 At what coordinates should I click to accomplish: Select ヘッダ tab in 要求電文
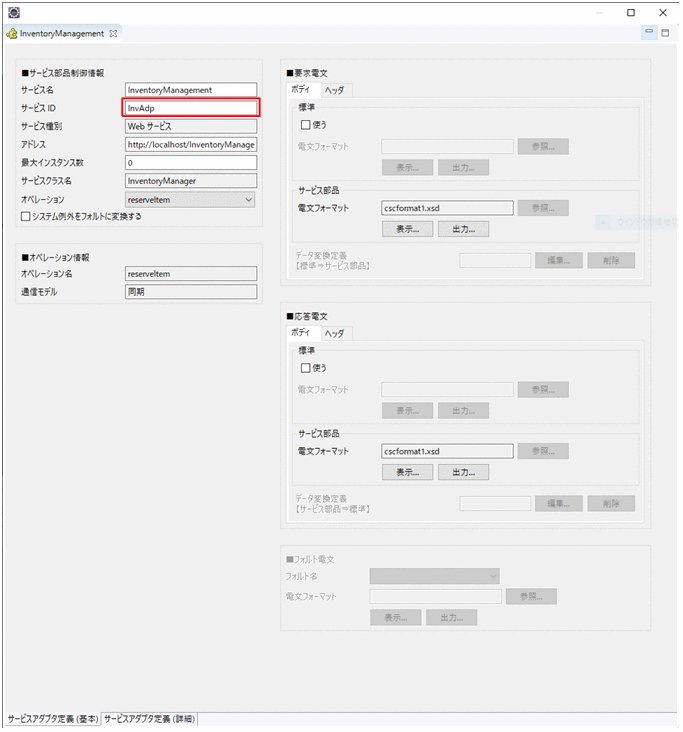tap(335, 90)
